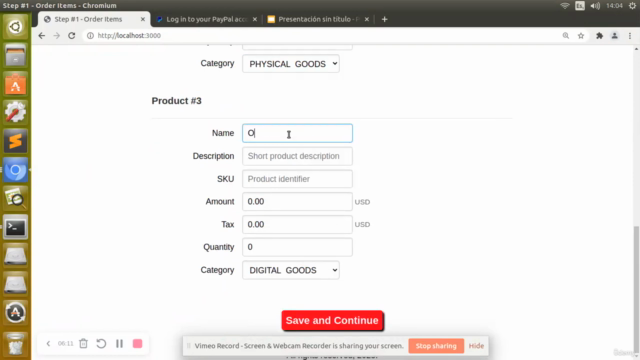
Task: Open the Chromium profile icon
Action: click(x=614, y=36)
